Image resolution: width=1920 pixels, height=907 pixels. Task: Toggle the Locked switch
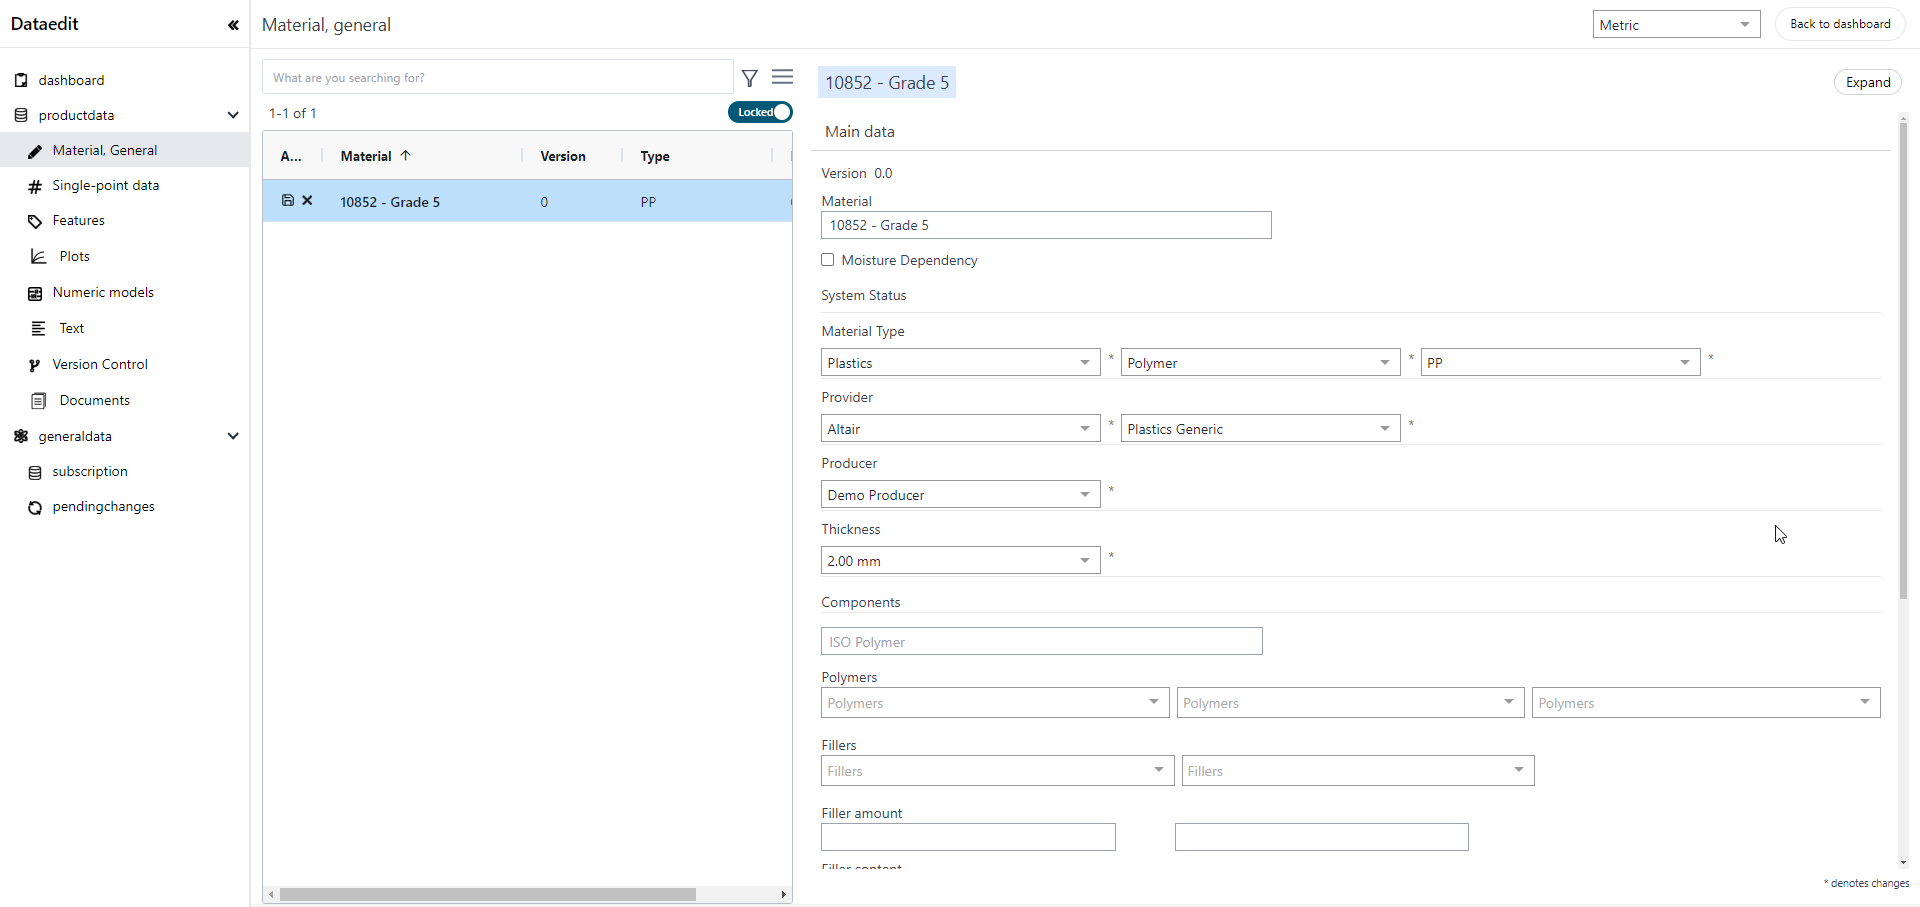(760, 112)
